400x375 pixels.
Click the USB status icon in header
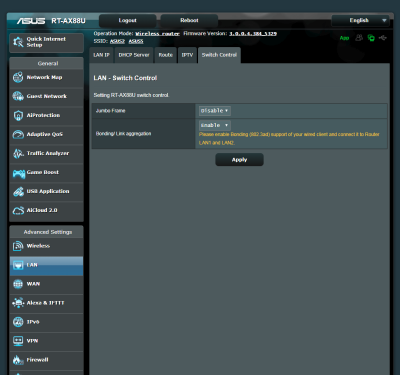[x=383, y=38]
